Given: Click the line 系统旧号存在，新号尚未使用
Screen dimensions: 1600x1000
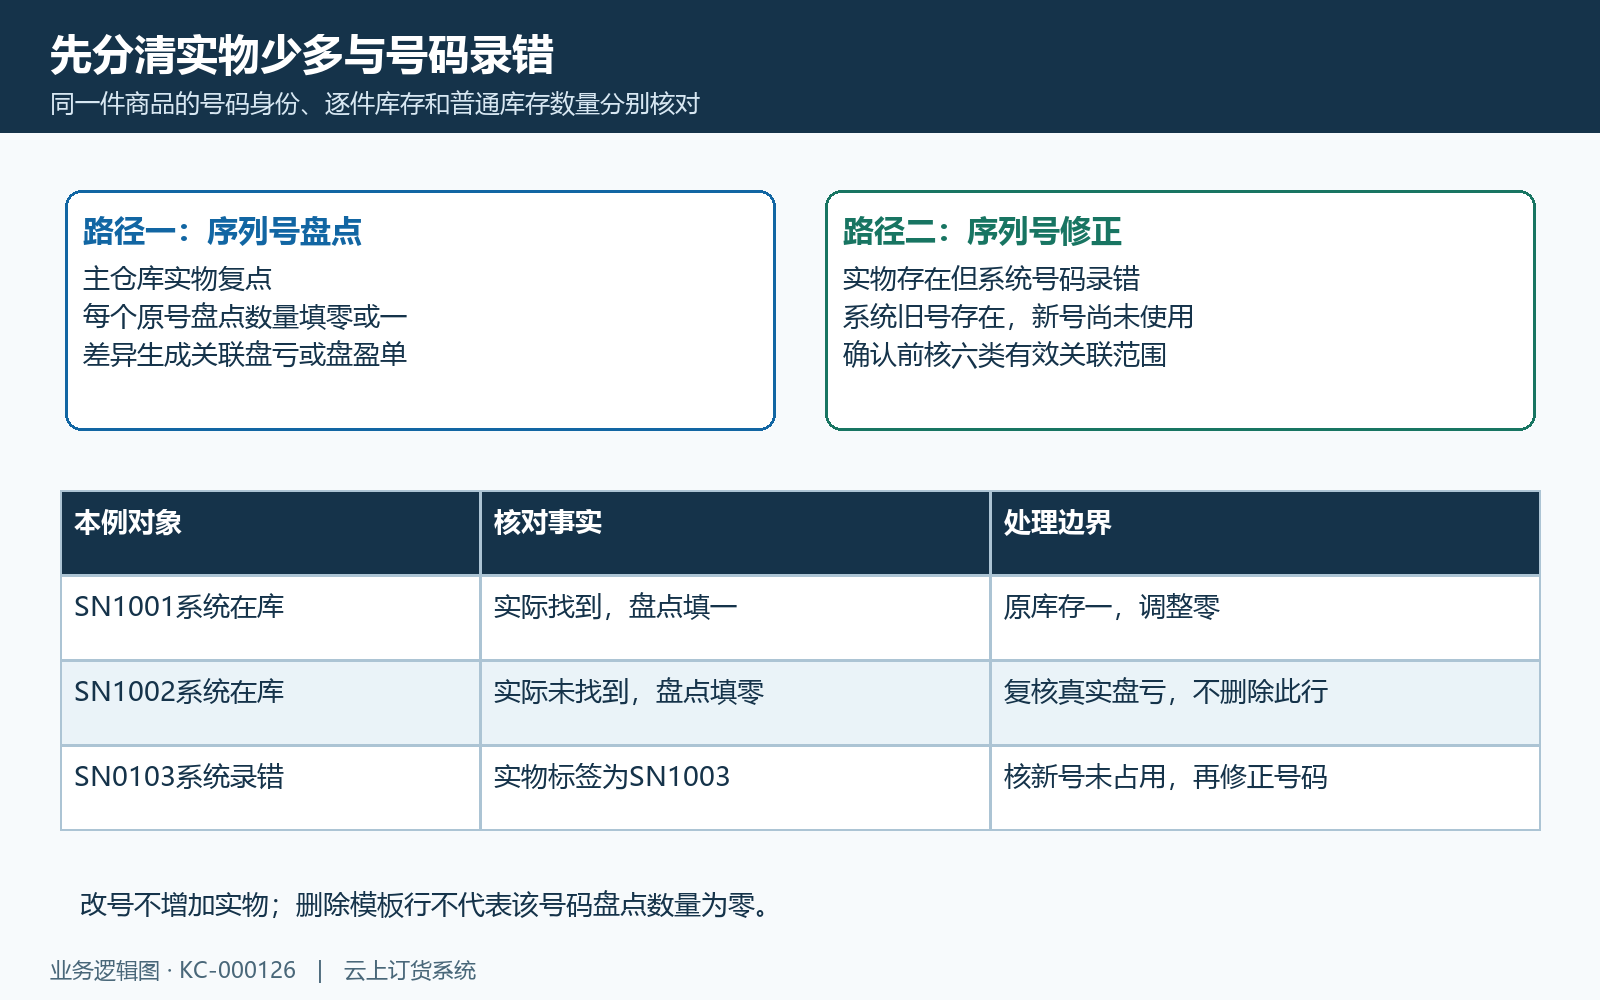Looking at the screenshot, I should coord(1018,316).
